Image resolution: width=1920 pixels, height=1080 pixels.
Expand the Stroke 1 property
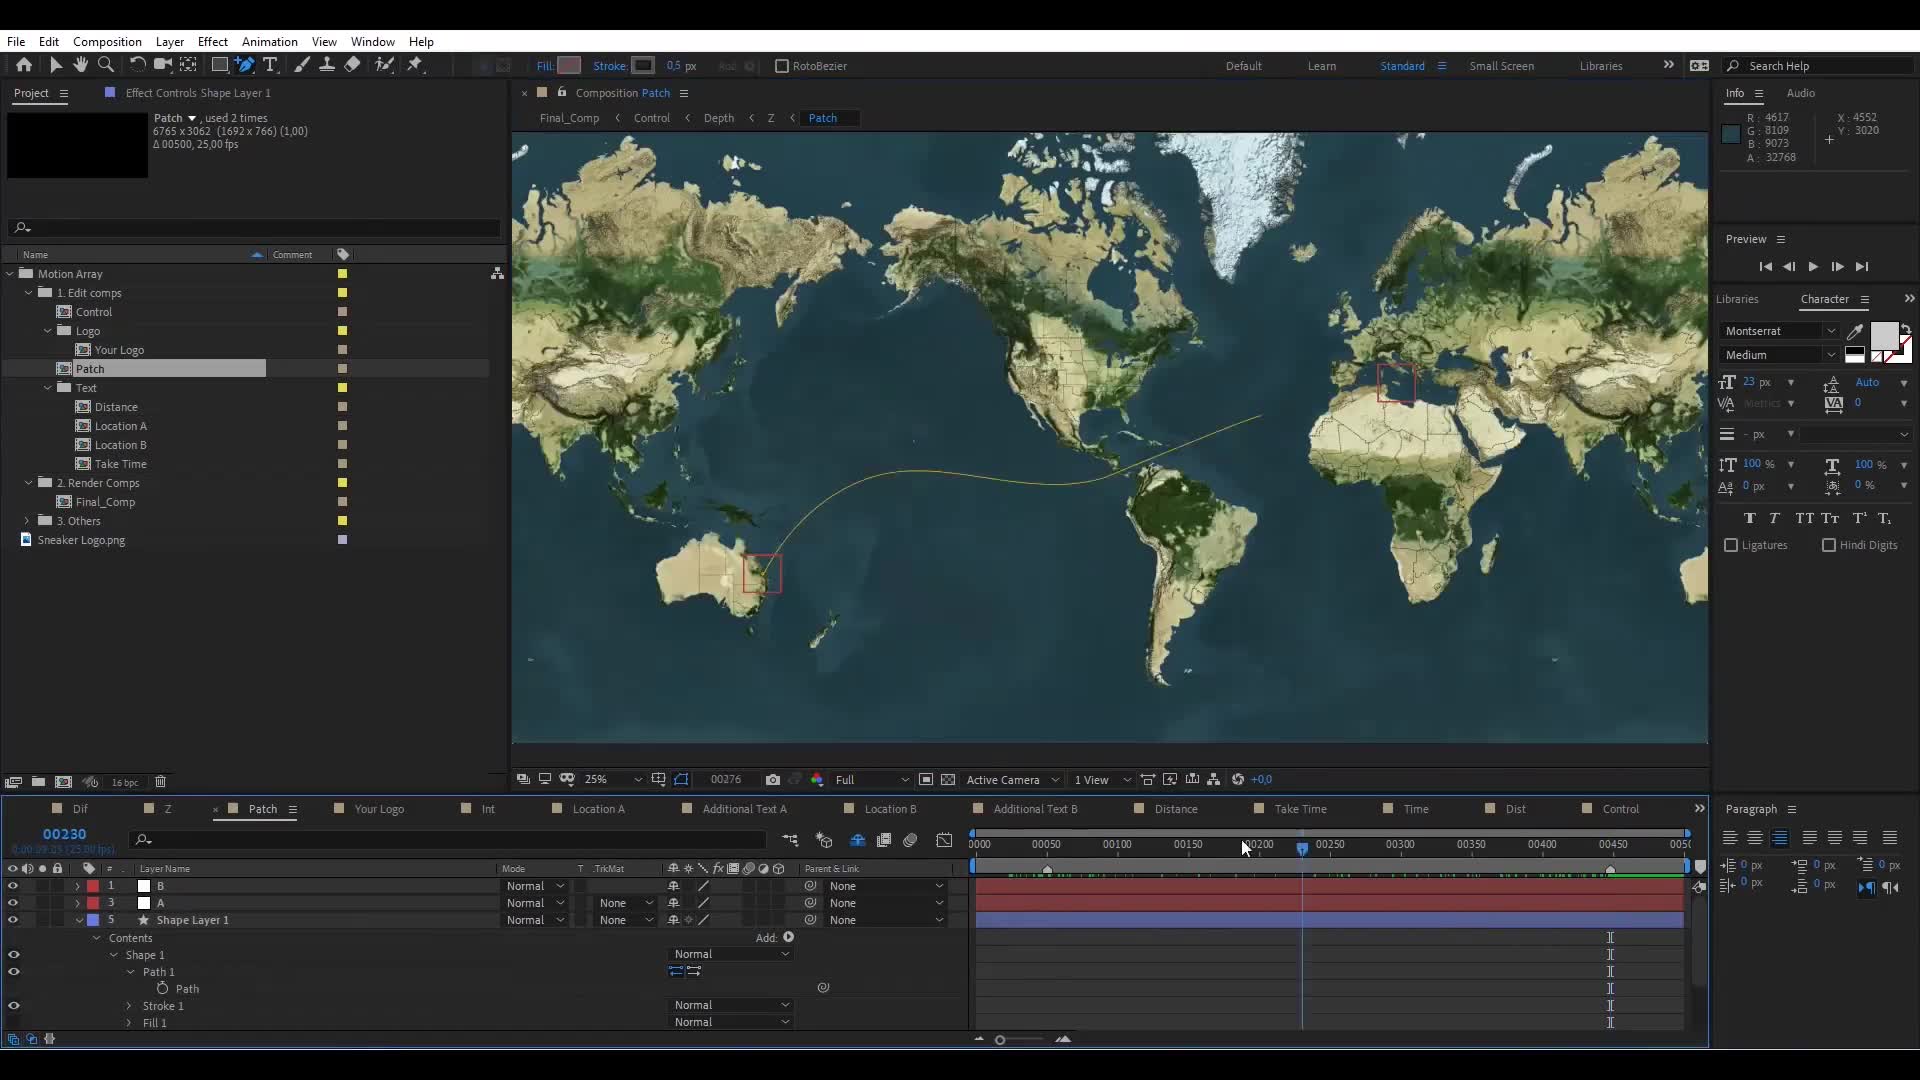pos(129,1006)
